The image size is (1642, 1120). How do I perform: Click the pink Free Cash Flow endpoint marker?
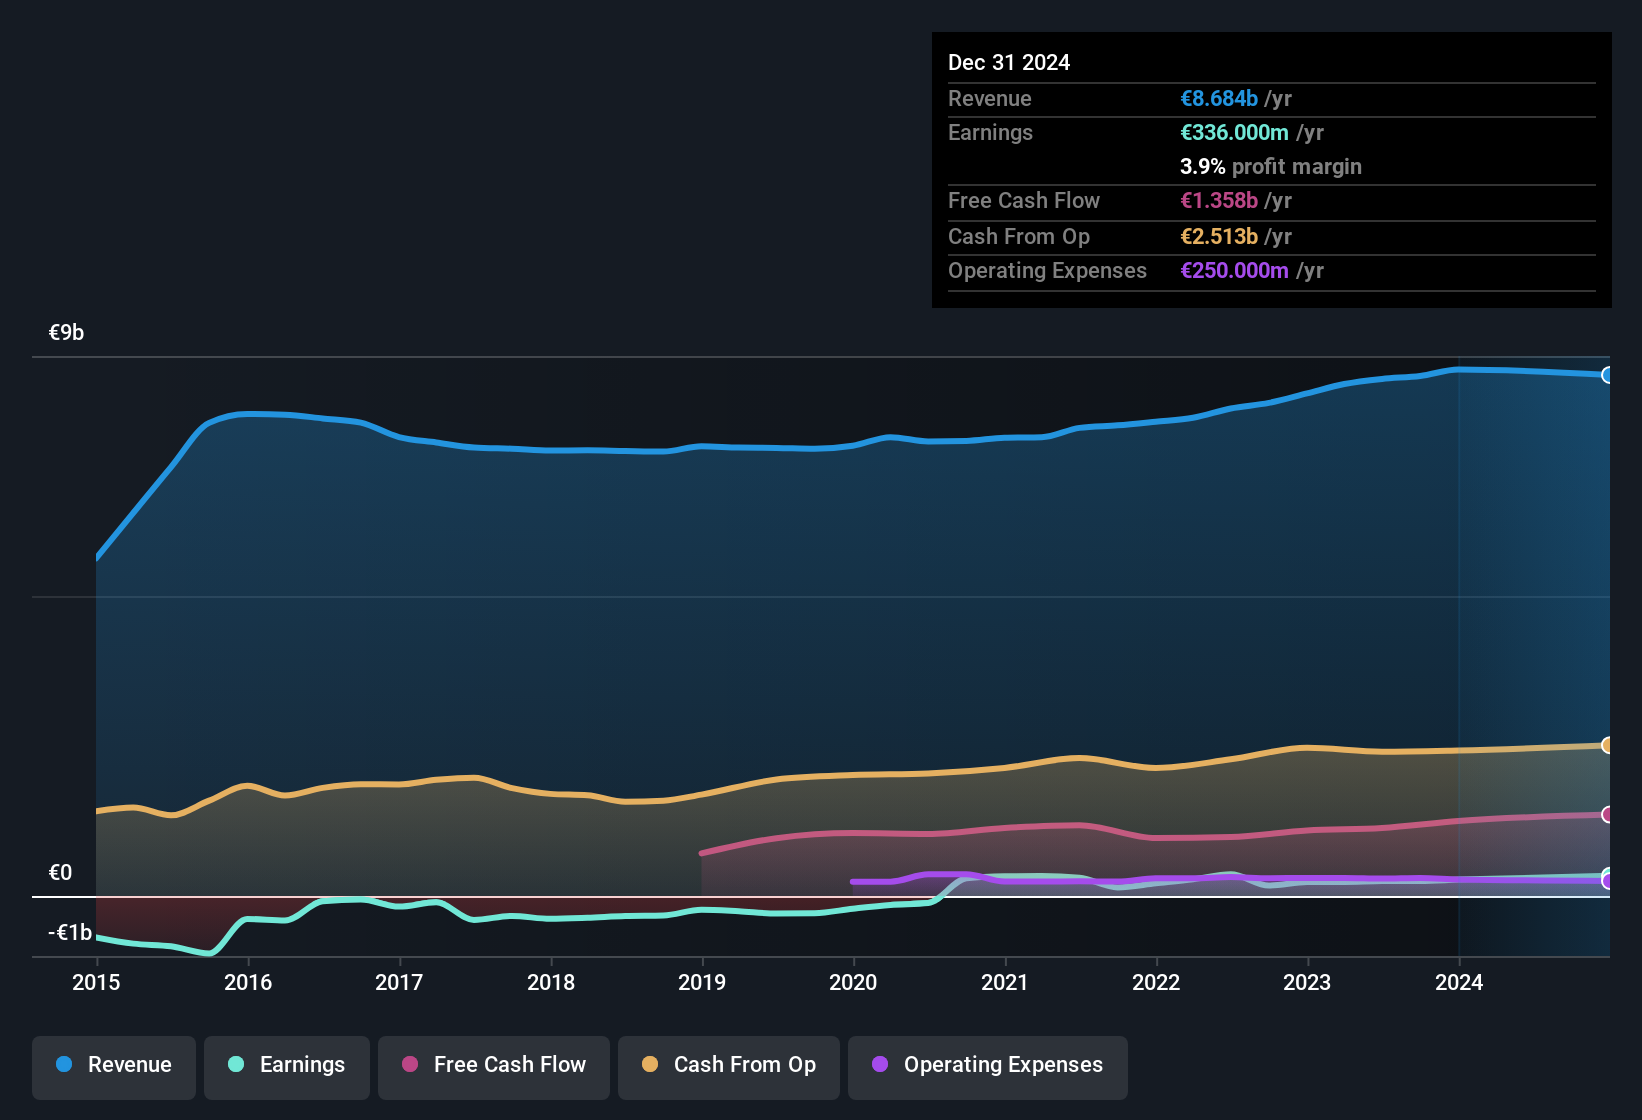coord(1607,815)
